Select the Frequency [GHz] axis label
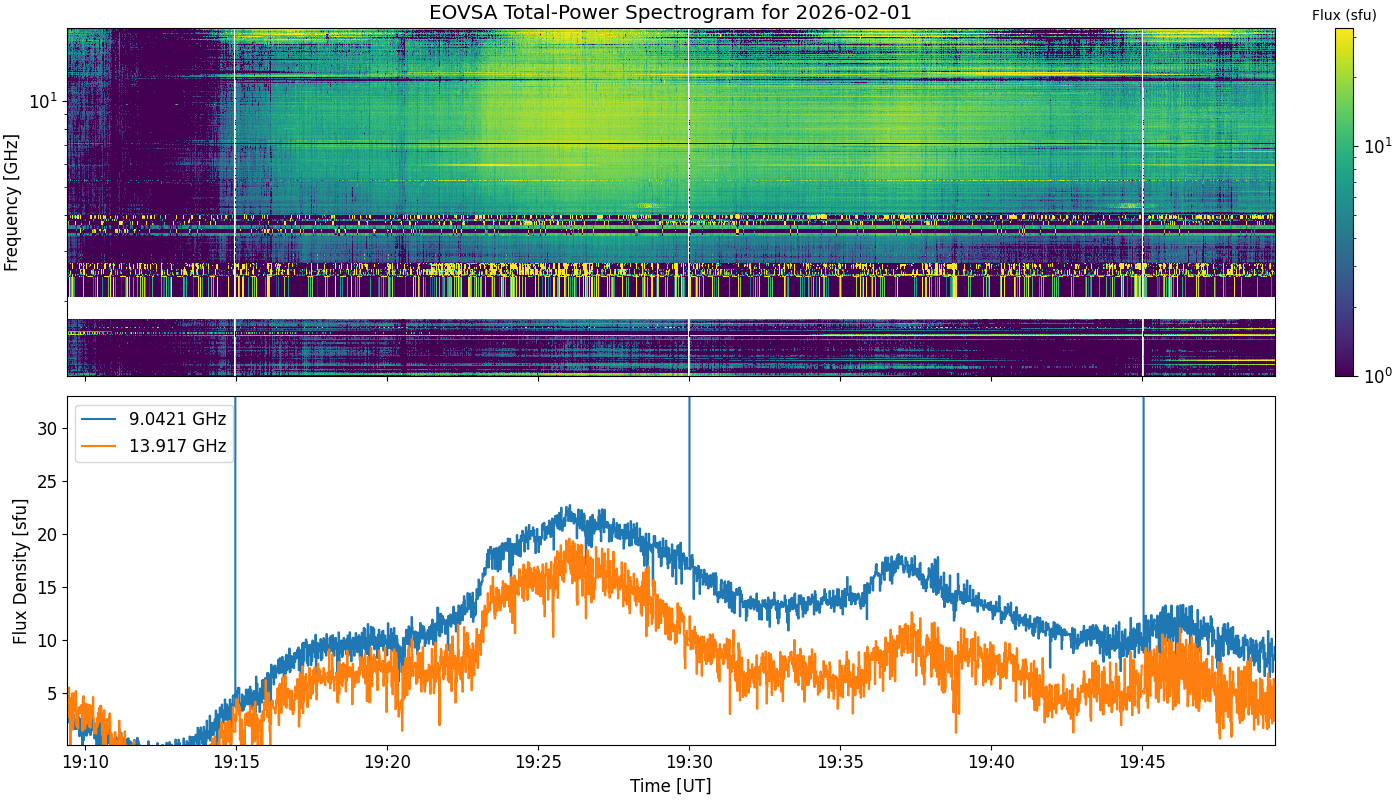This screenshot has height=800, width=1400. (12, 203)
